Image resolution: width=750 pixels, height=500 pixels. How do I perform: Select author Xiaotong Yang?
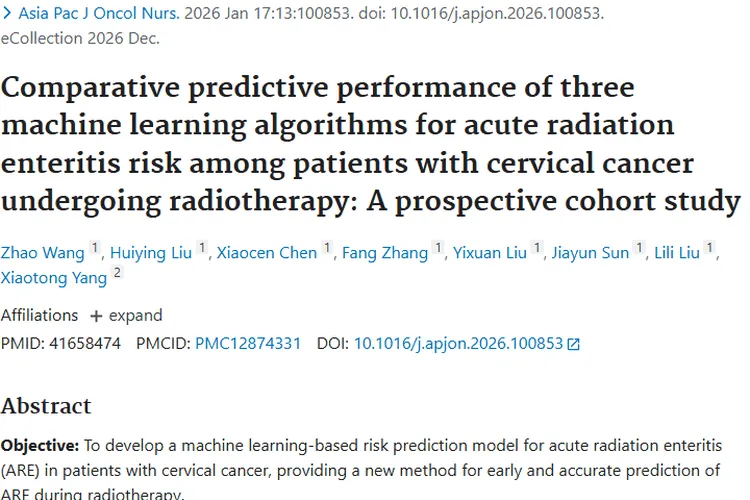tap(52, 277)
